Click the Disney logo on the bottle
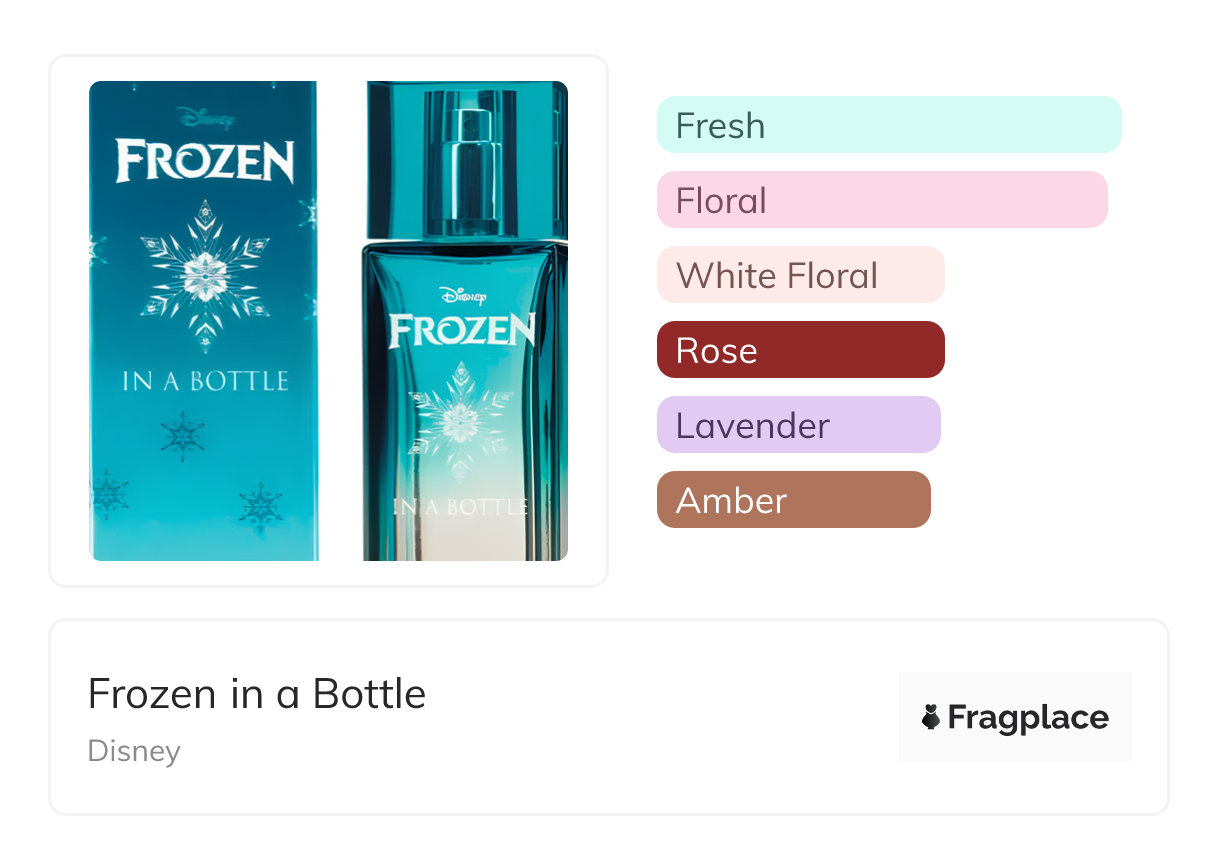 (x=461, y=296)
